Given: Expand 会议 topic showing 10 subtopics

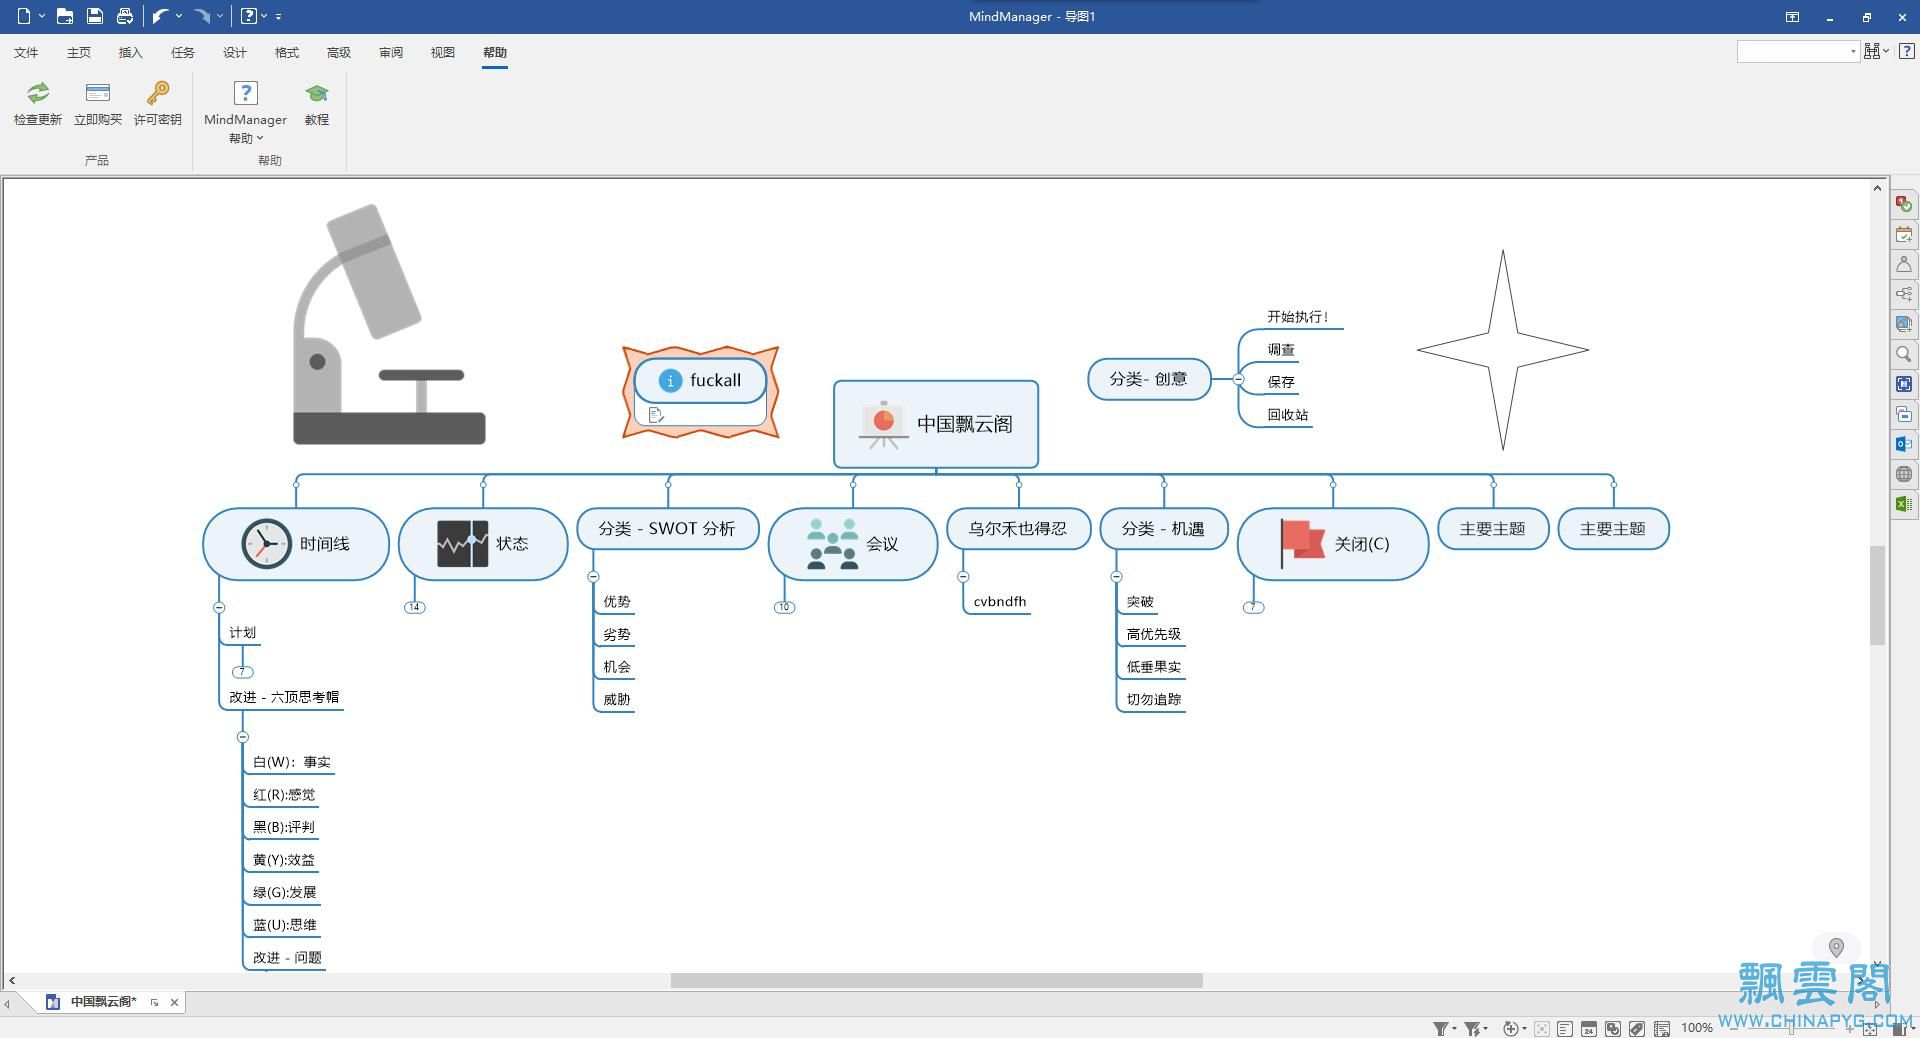Looking at the screenshot, I should (x=784, y=607).
